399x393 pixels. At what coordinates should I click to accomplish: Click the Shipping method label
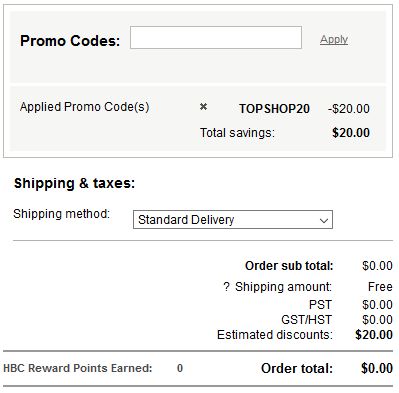coord(61,214)
